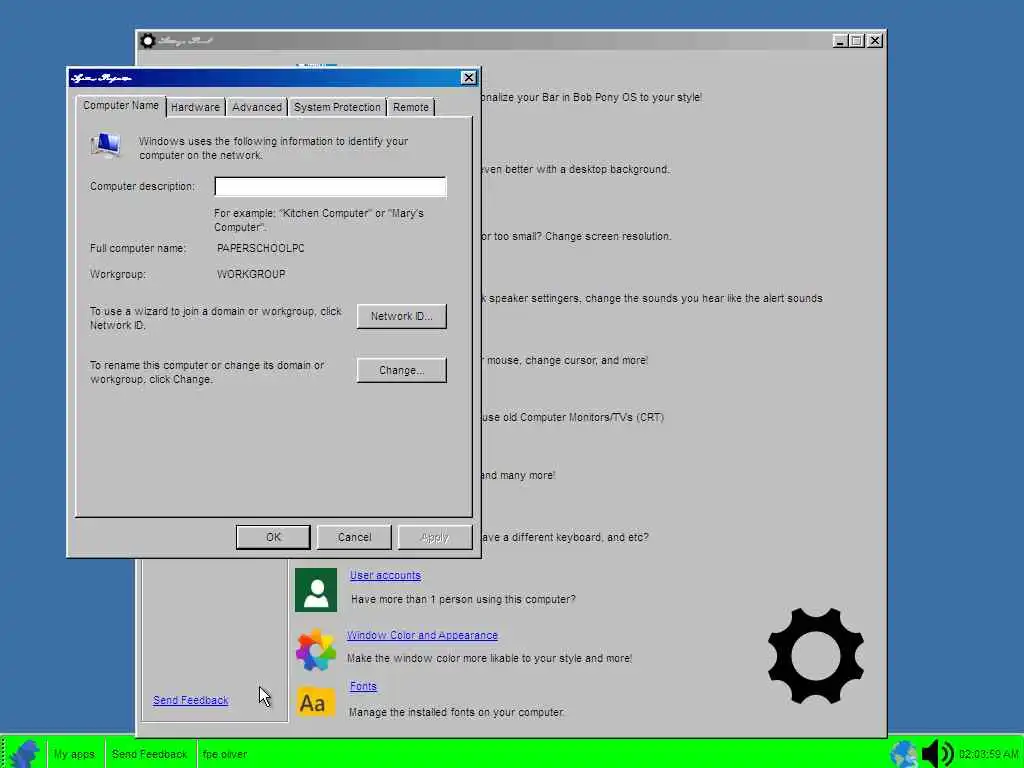Open My apps in the taskbar

coord(74,754)
